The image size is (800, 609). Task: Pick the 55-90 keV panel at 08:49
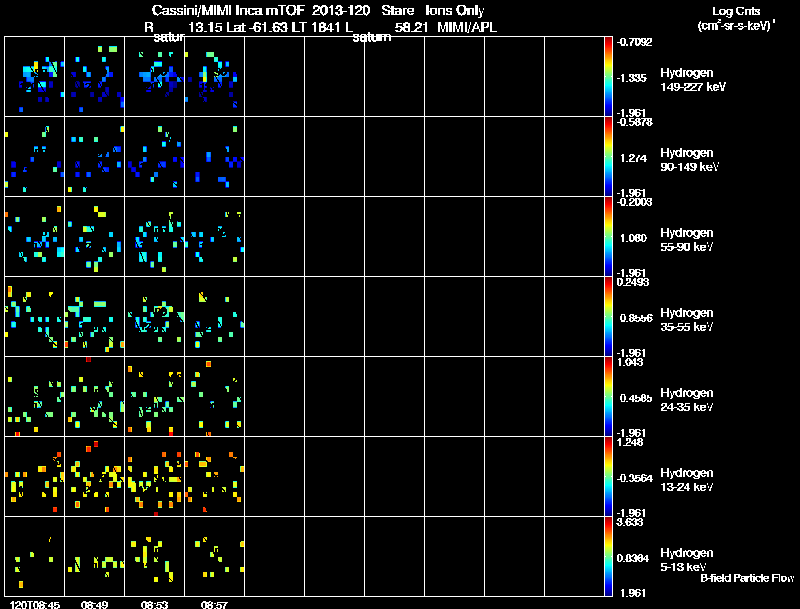point(94,237)
